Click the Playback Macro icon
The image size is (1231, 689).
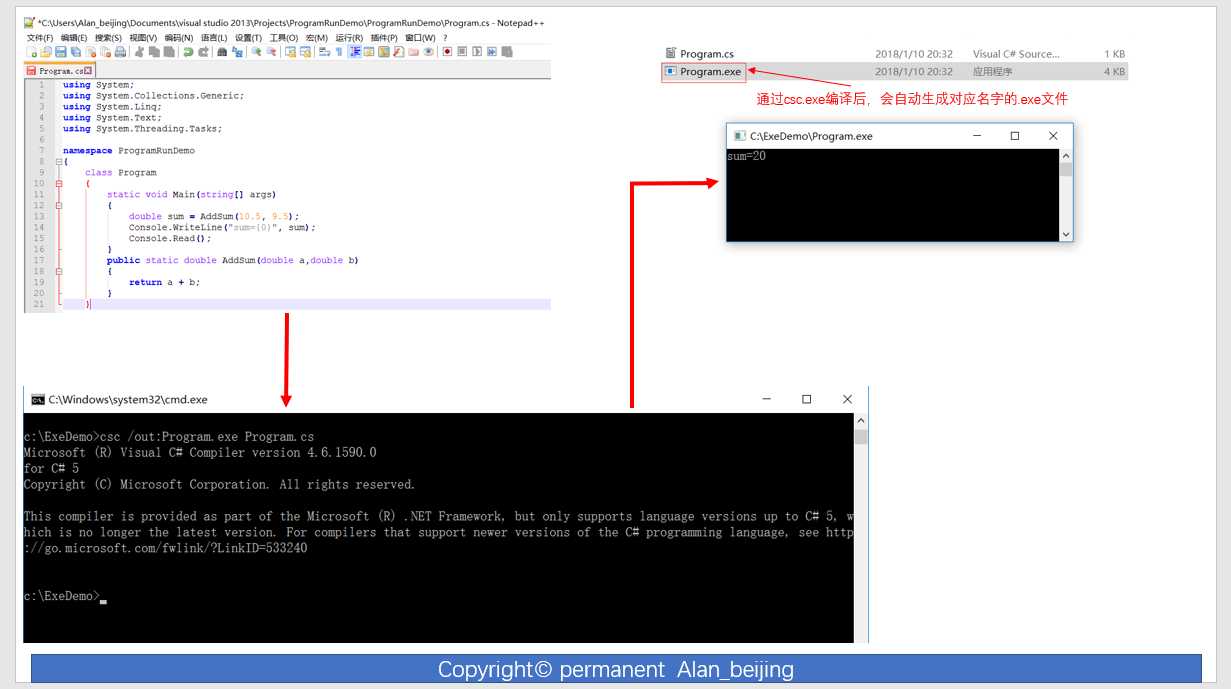point(477,51)
